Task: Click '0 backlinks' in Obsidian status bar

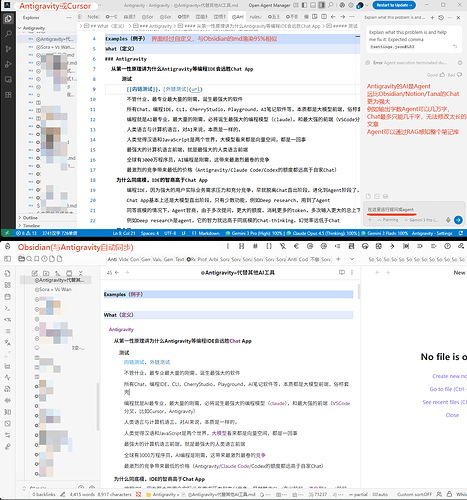Action: click(x=44, y=494)
